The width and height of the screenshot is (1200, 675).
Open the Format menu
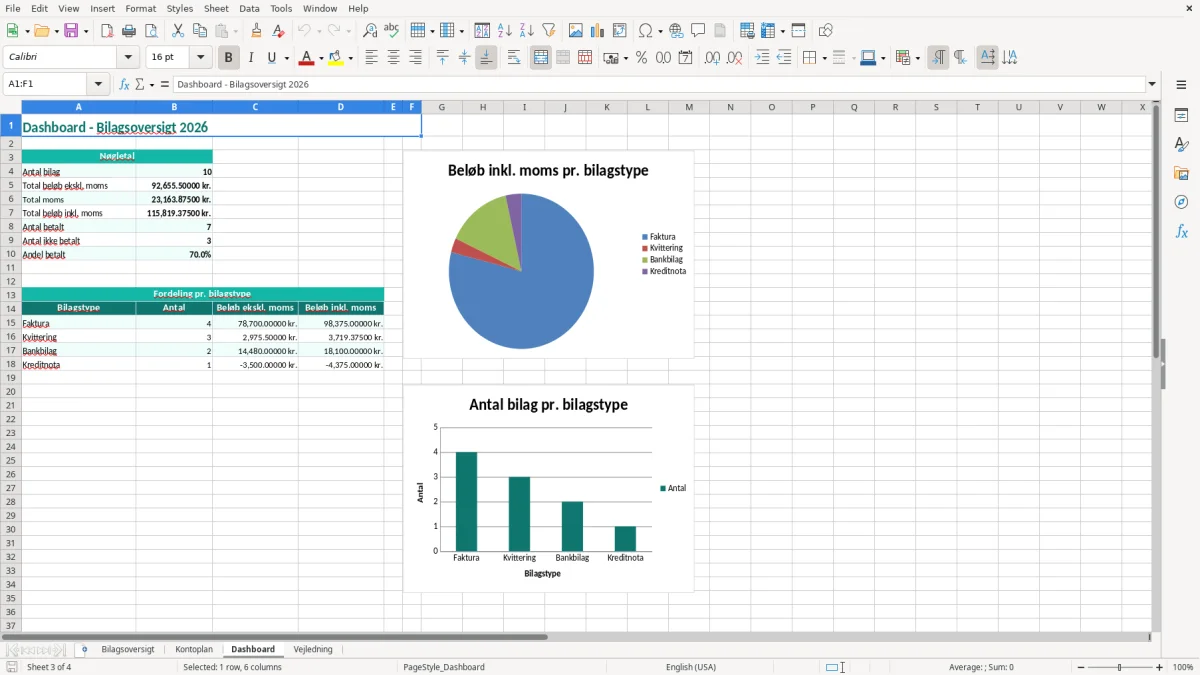[x=141, y=9]
